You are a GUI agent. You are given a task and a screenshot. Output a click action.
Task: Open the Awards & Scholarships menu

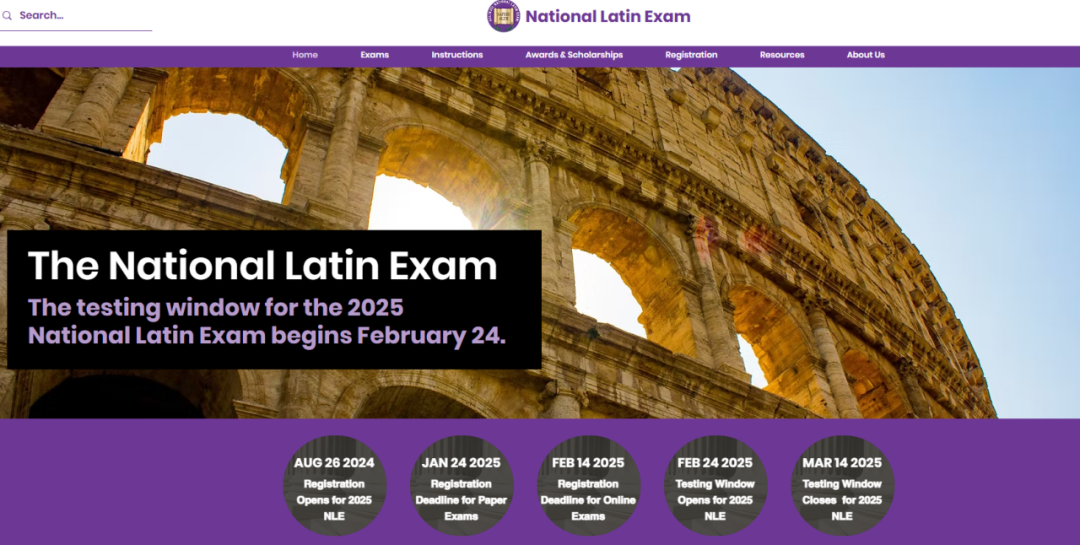(x=574, y=55)
